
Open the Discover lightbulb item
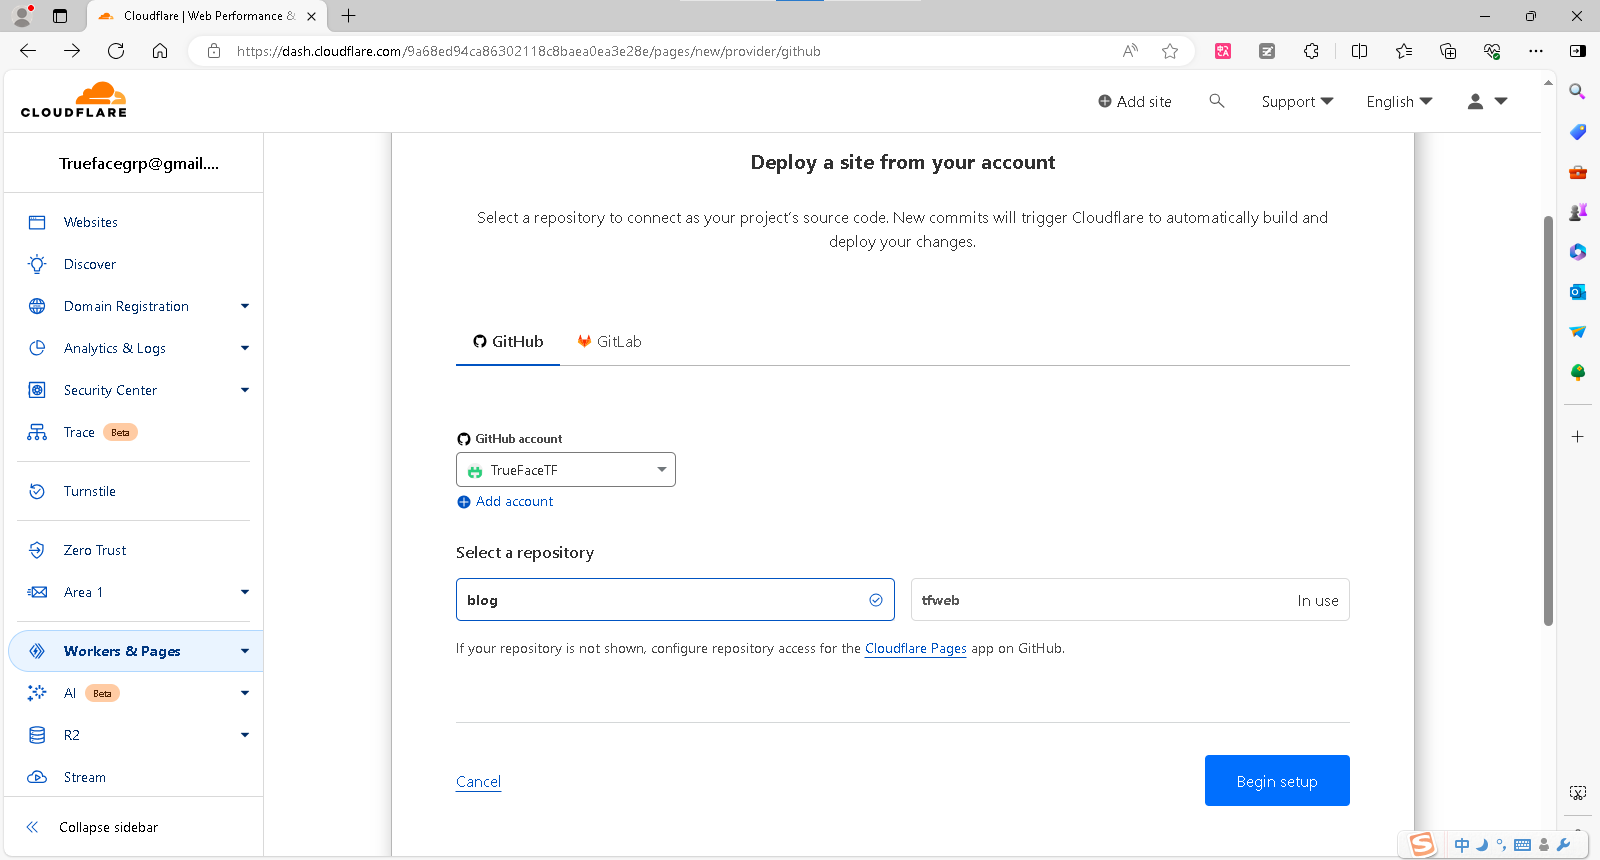[89, 264]
